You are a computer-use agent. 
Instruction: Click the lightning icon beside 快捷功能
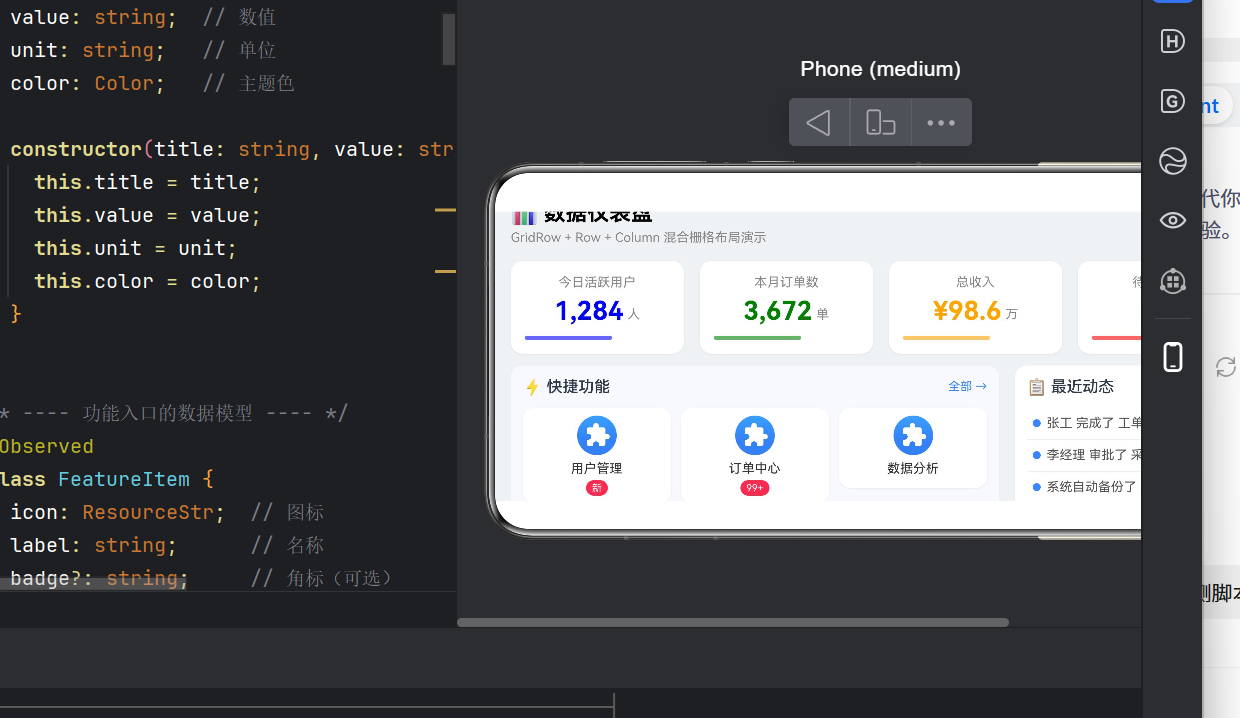(532, 387)
